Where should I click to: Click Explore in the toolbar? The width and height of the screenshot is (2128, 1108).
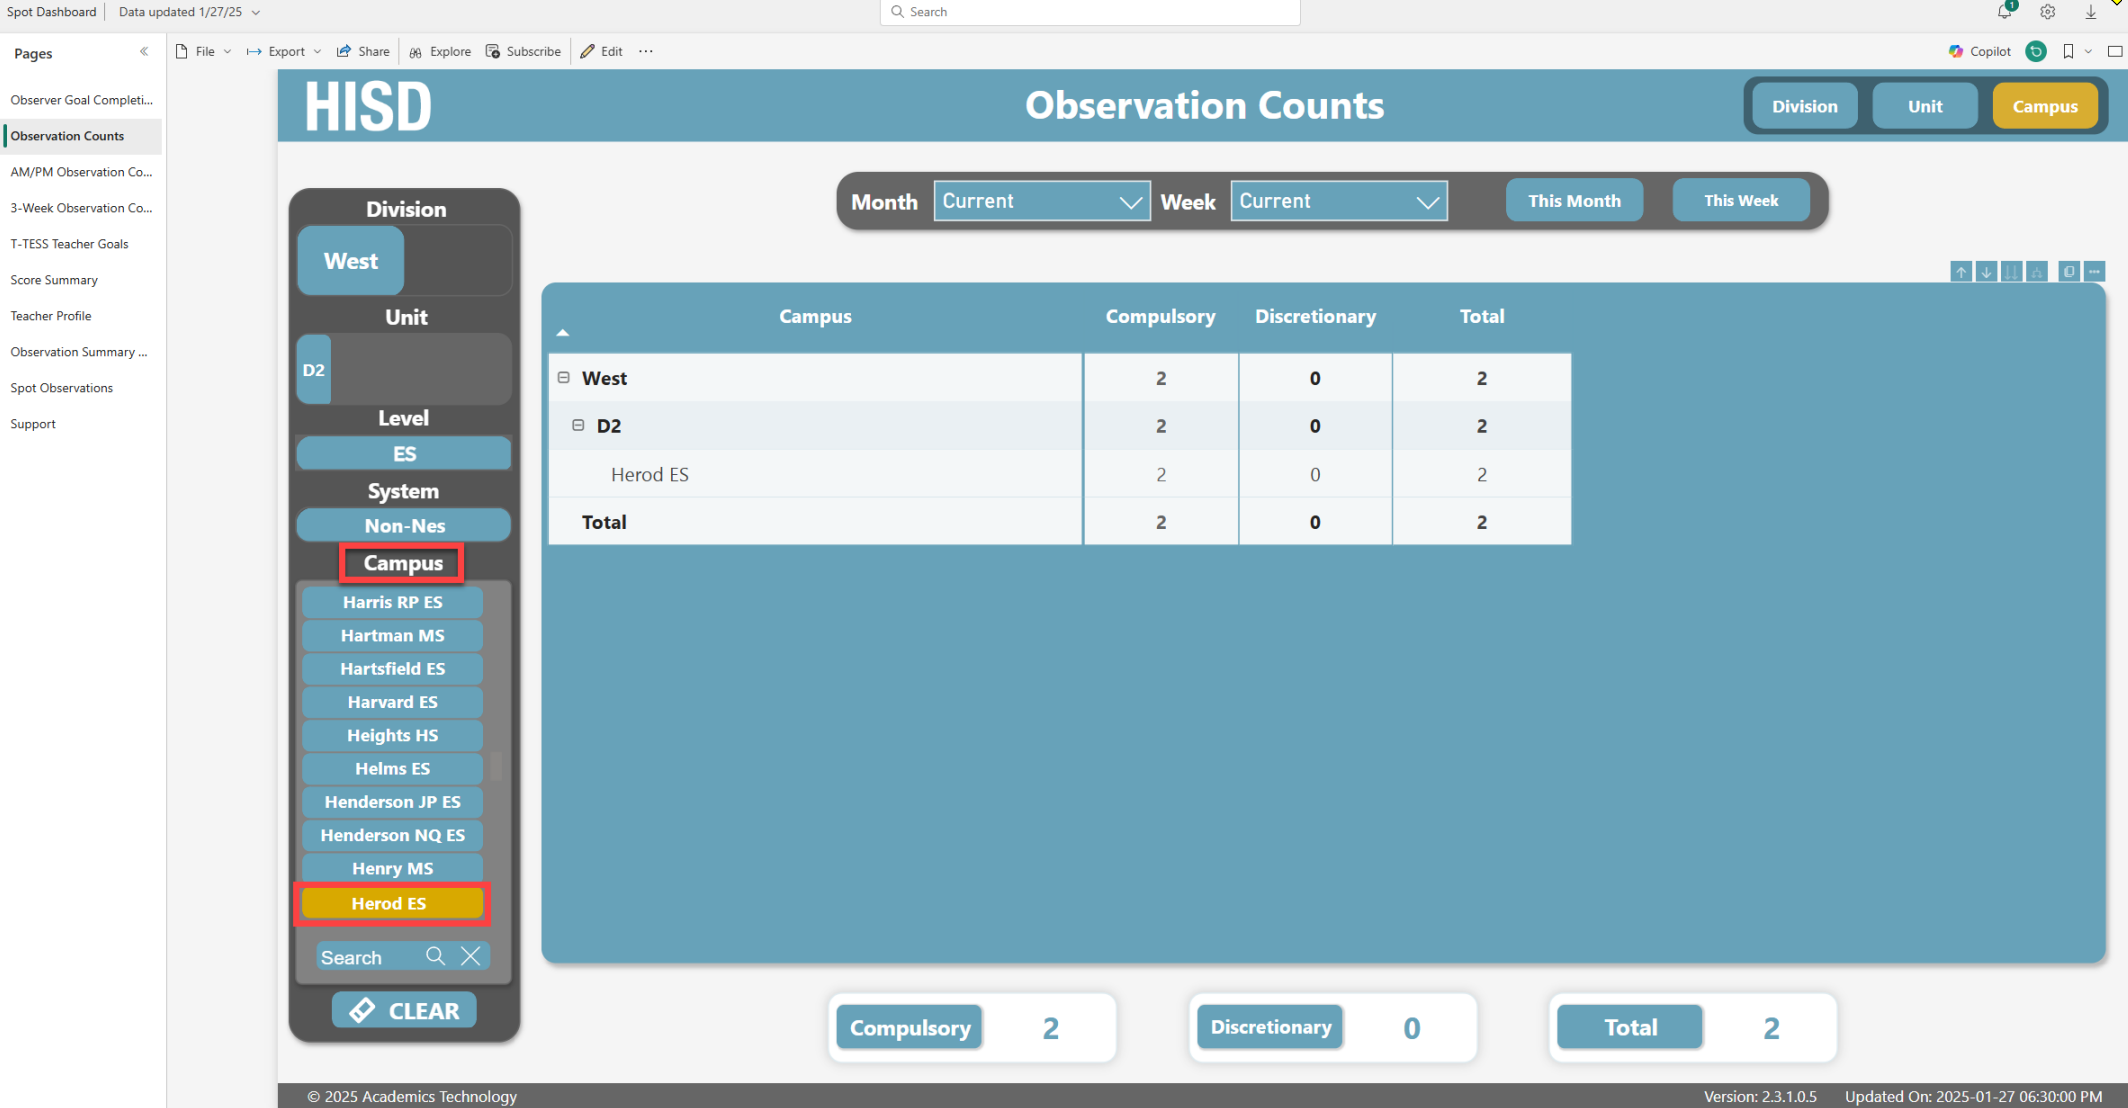click(440, 51)
